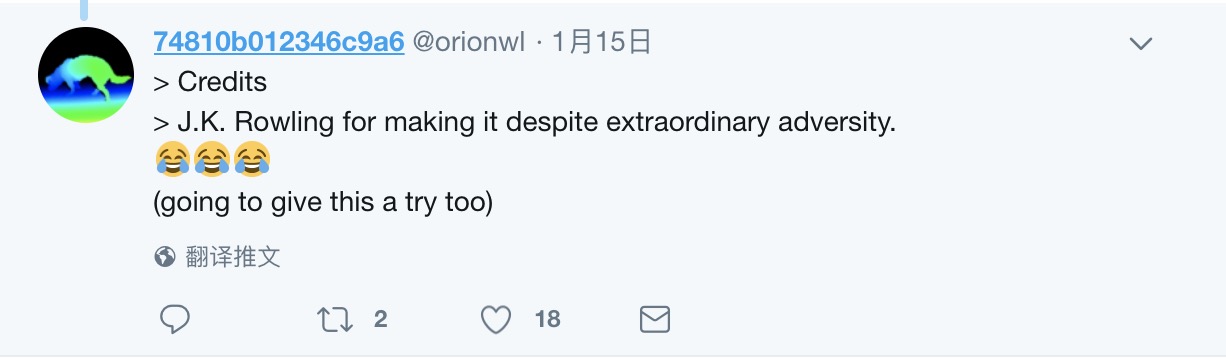Select the first crying-laughing emoji
The width and height of the screenshot is (1226, 364).
click(173, 158)
